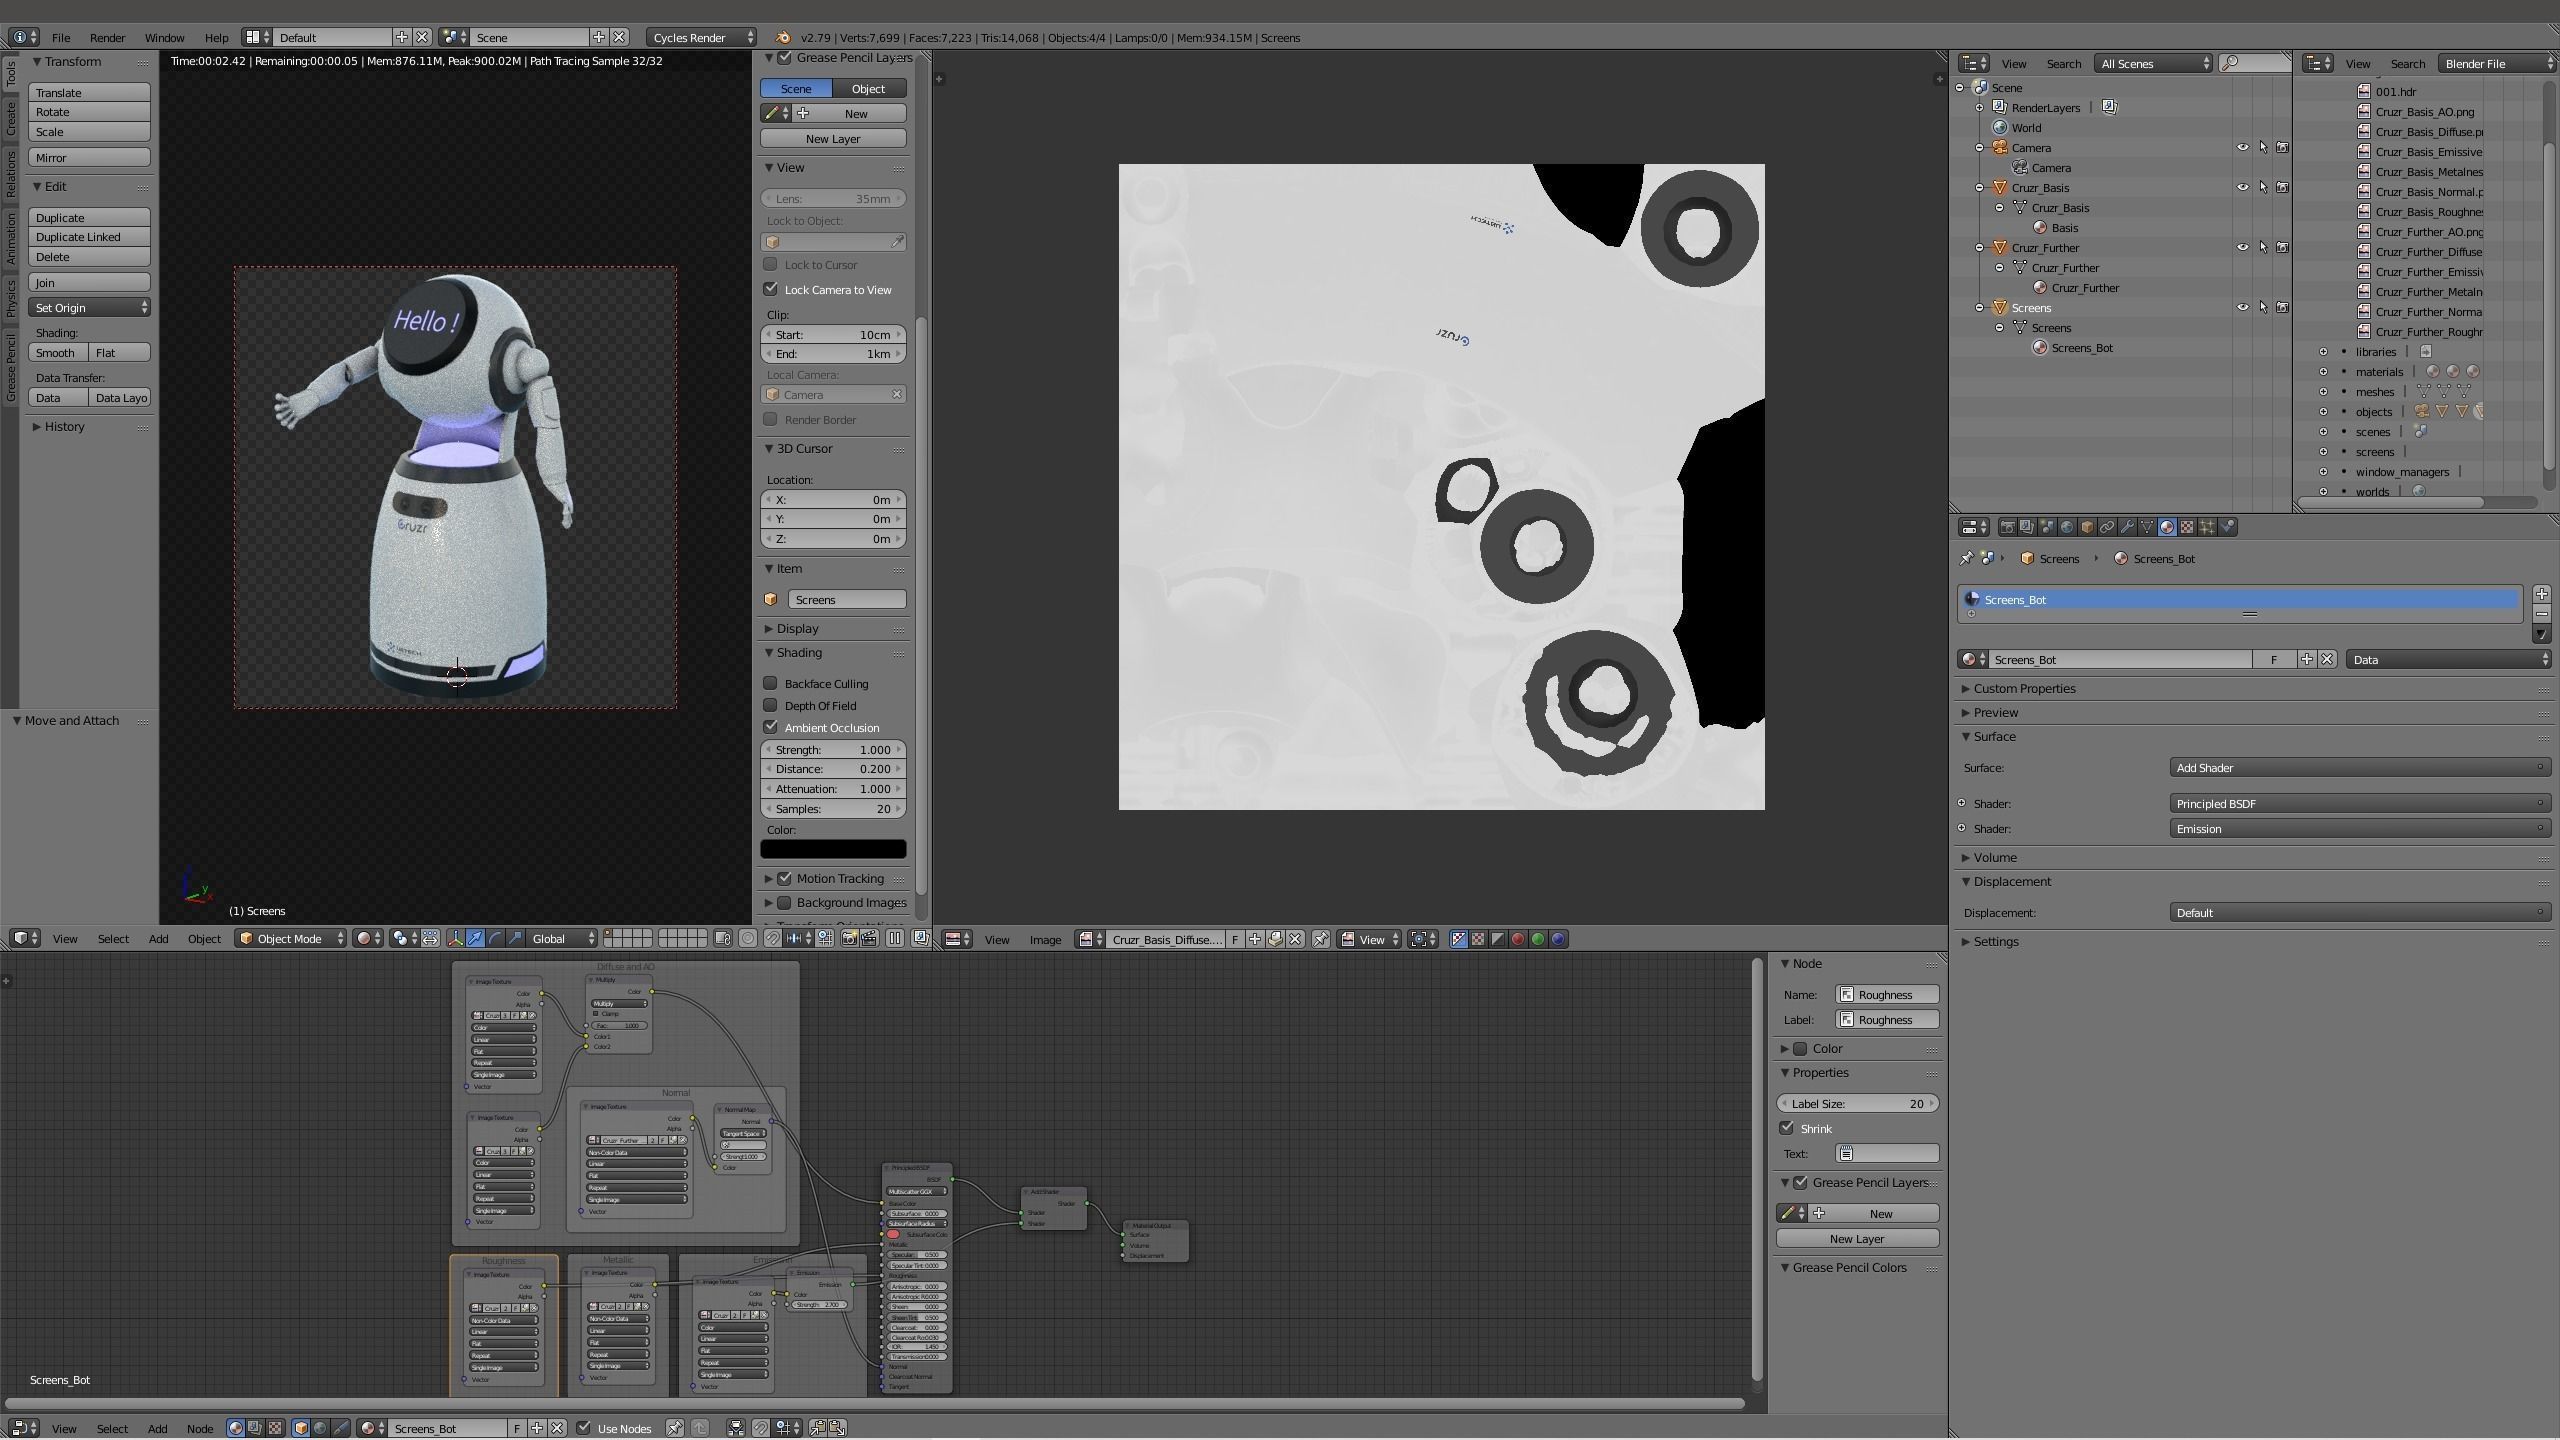
Task: Click the black Ambient Occlusion color swatch
Action: [x=832, y=849]
